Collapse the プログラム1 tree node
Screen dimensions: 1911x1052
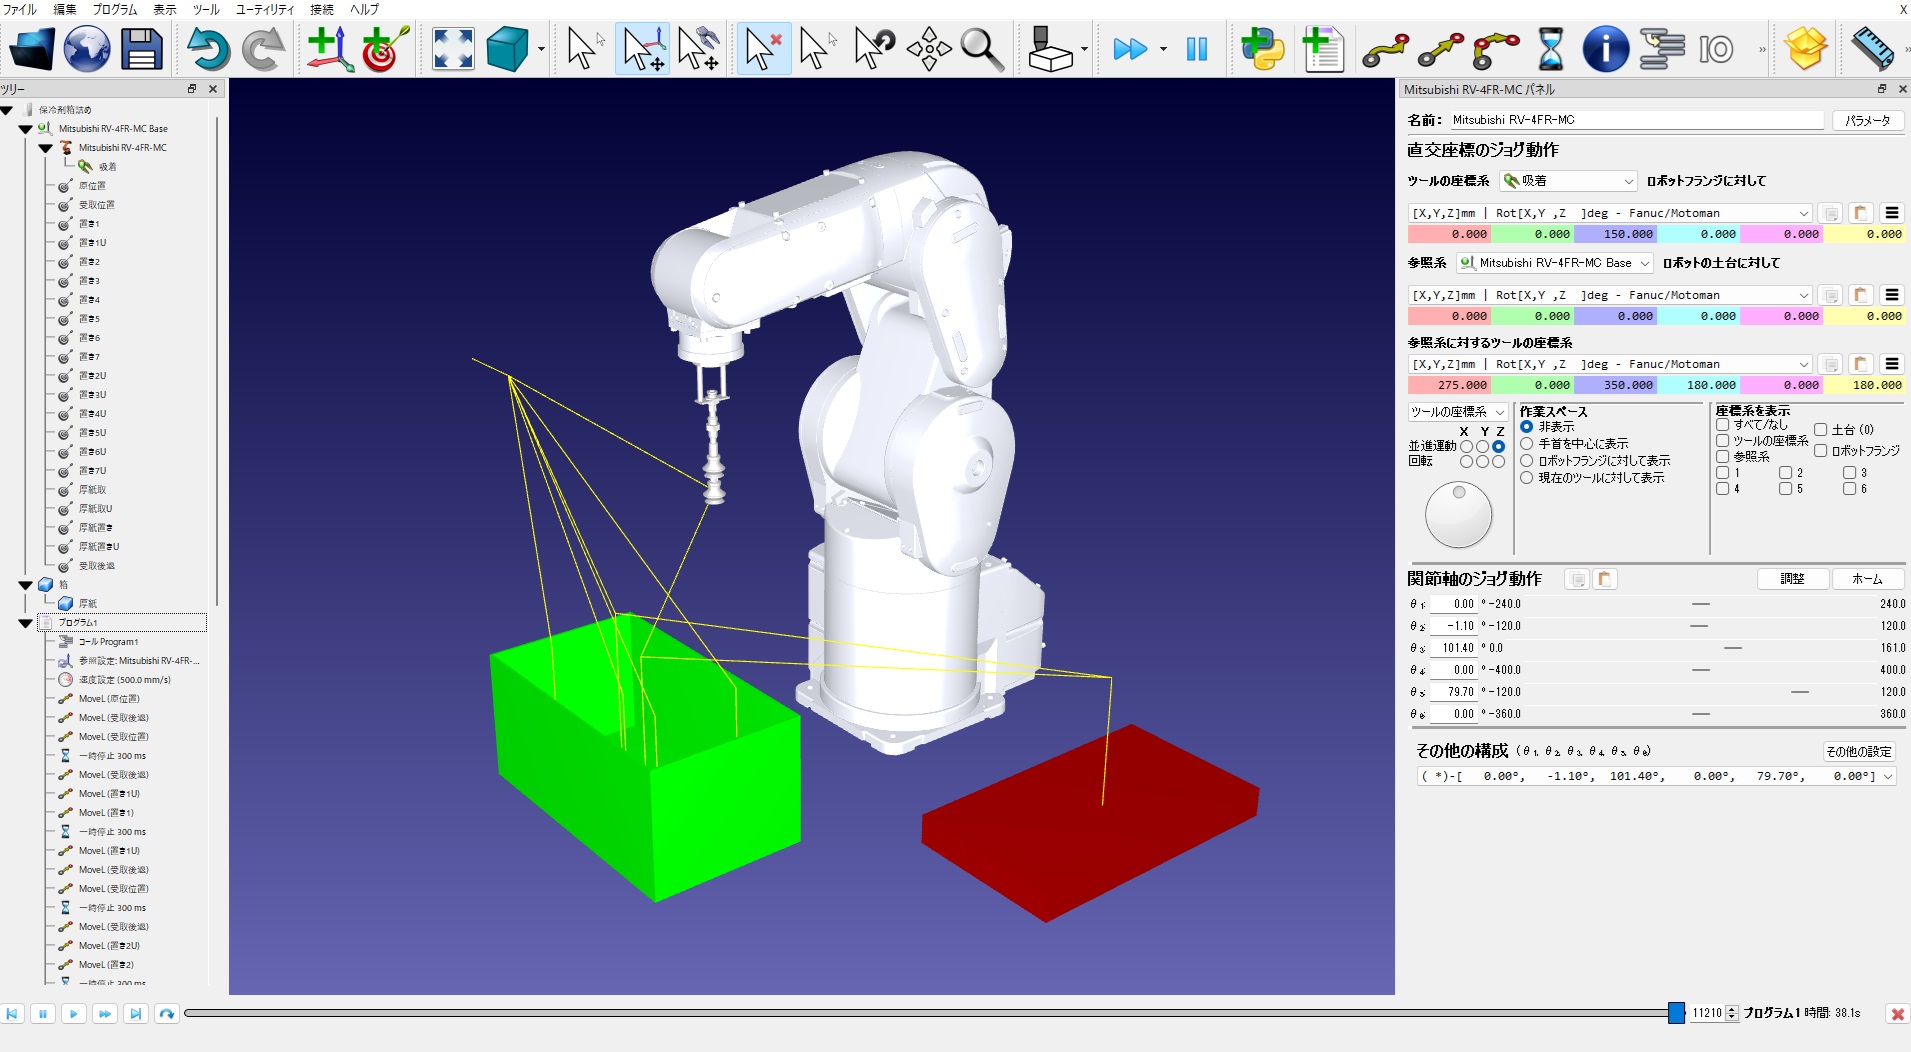[26, 623]
